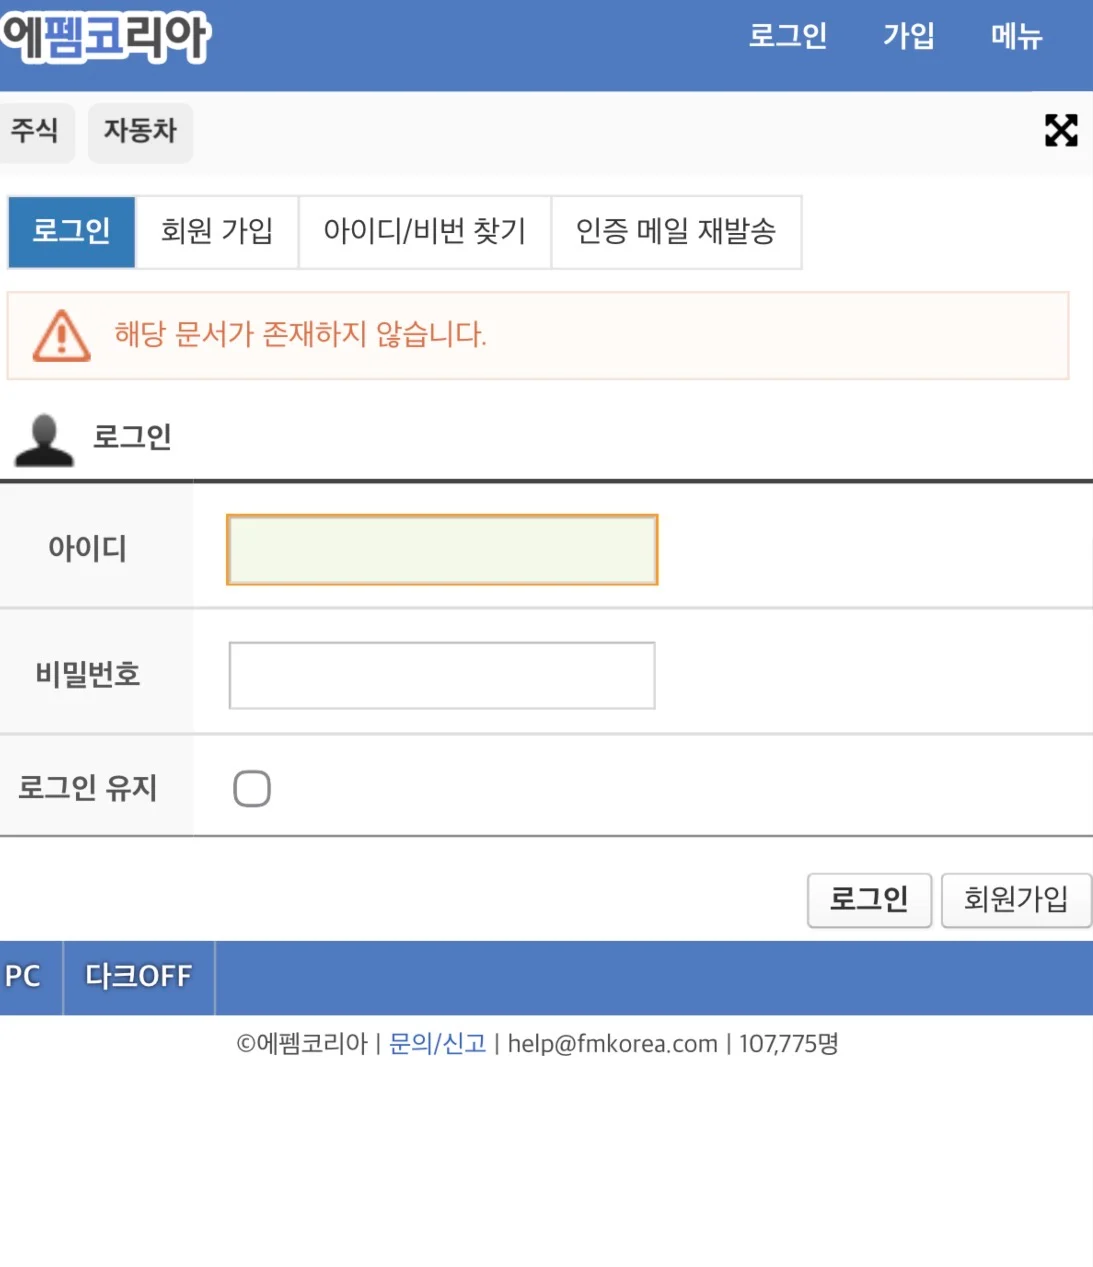Switch to the 회원 가입 tab

click(x=217, y=232)
